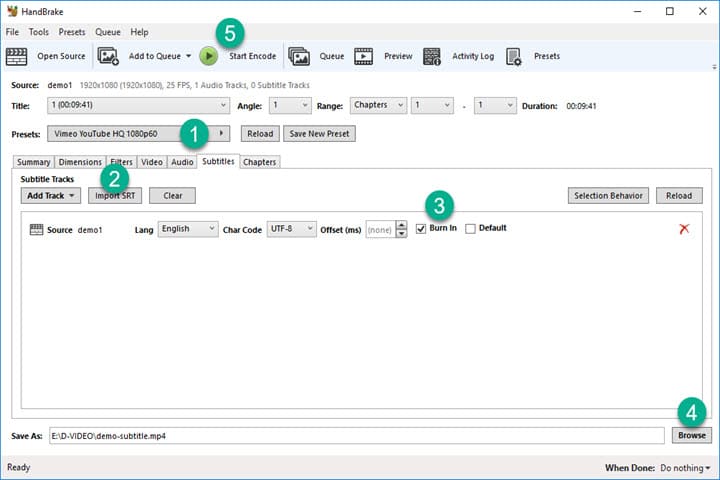The height and width of the screenshot is (480, 720).
Task: Click the Save As file path field
Action: tap(355, 435)
